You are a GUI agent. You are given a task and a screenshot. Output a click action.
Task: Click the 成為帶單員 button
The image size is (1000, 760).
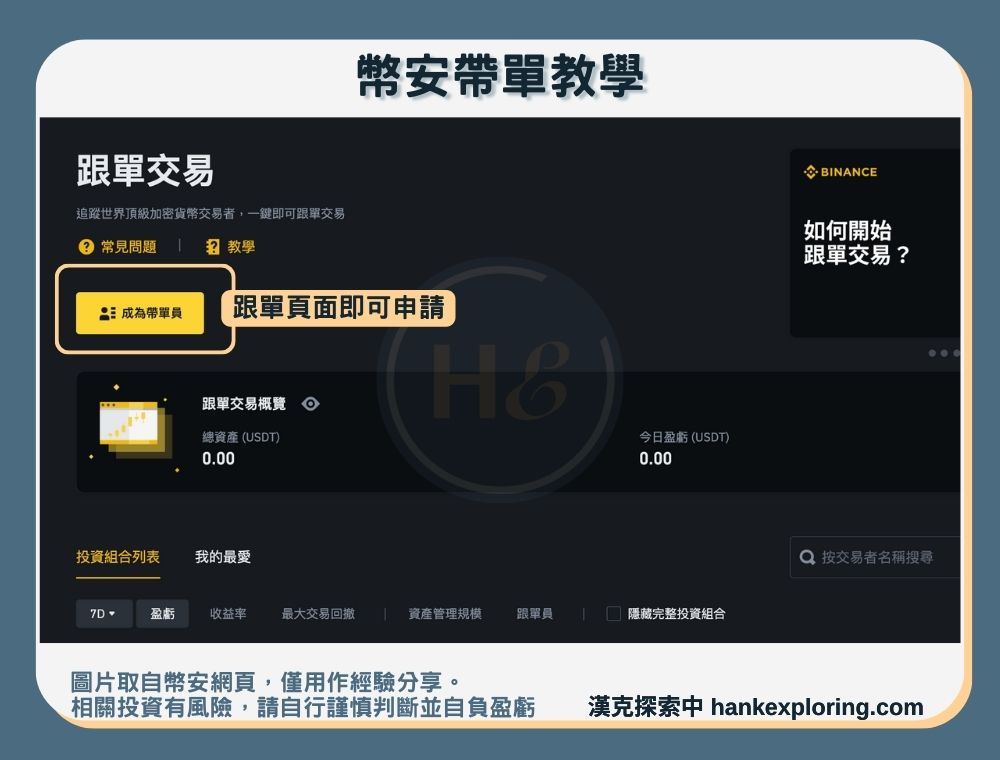[140, 313]
